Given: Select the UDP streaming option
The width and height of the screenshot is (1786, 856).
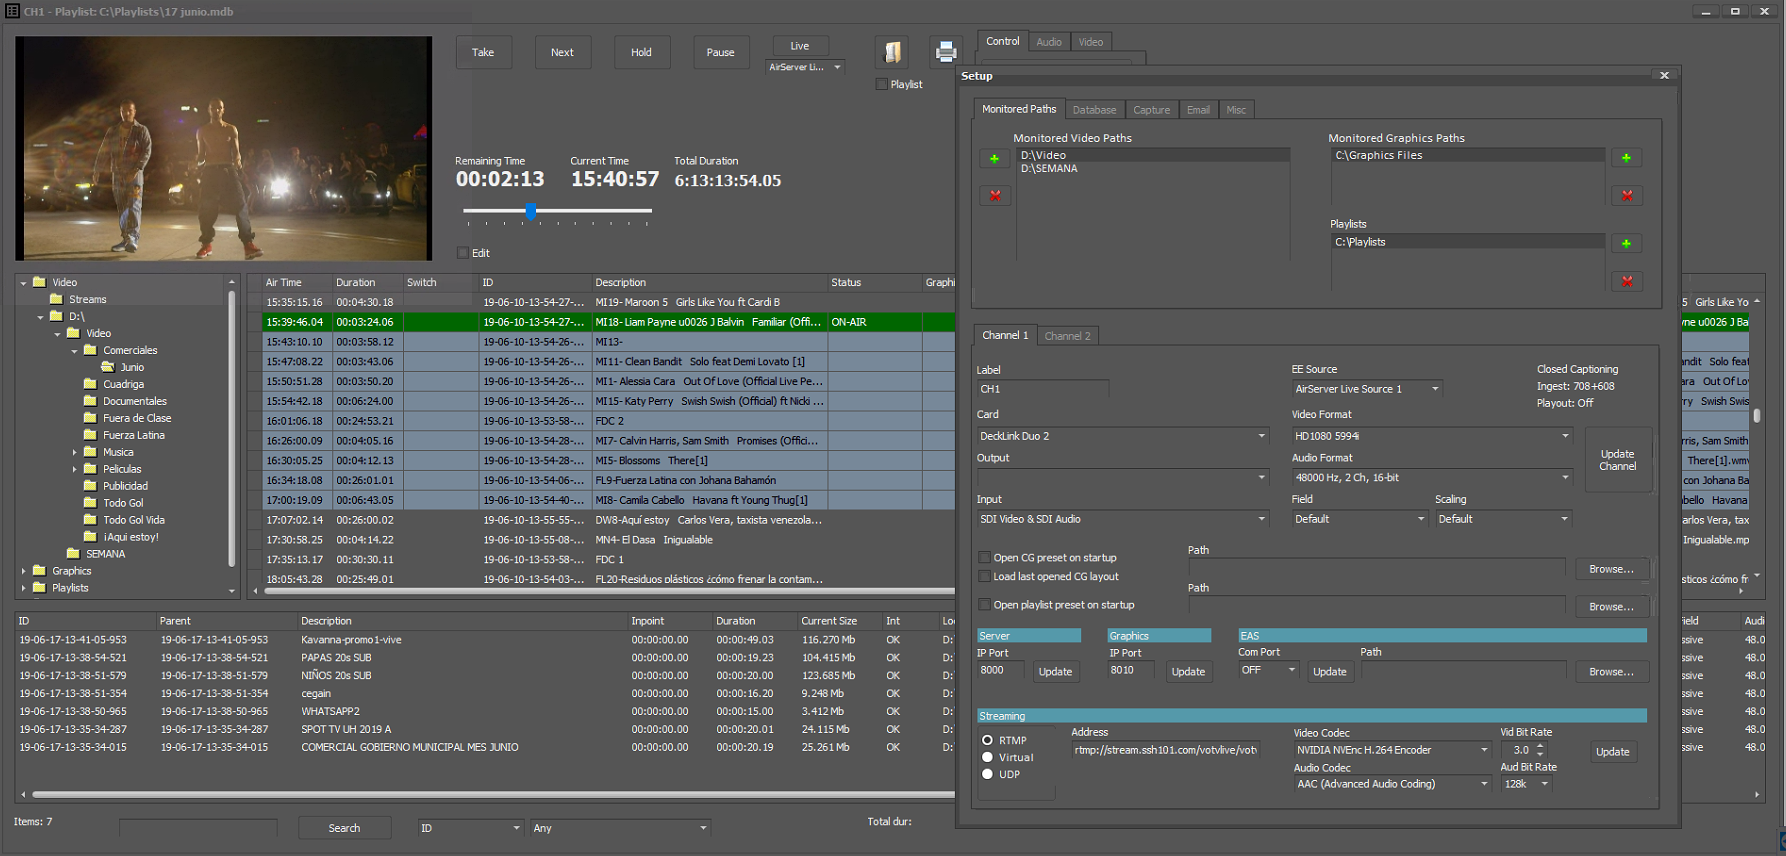Looking at the screenshot, I should point(988,774).
